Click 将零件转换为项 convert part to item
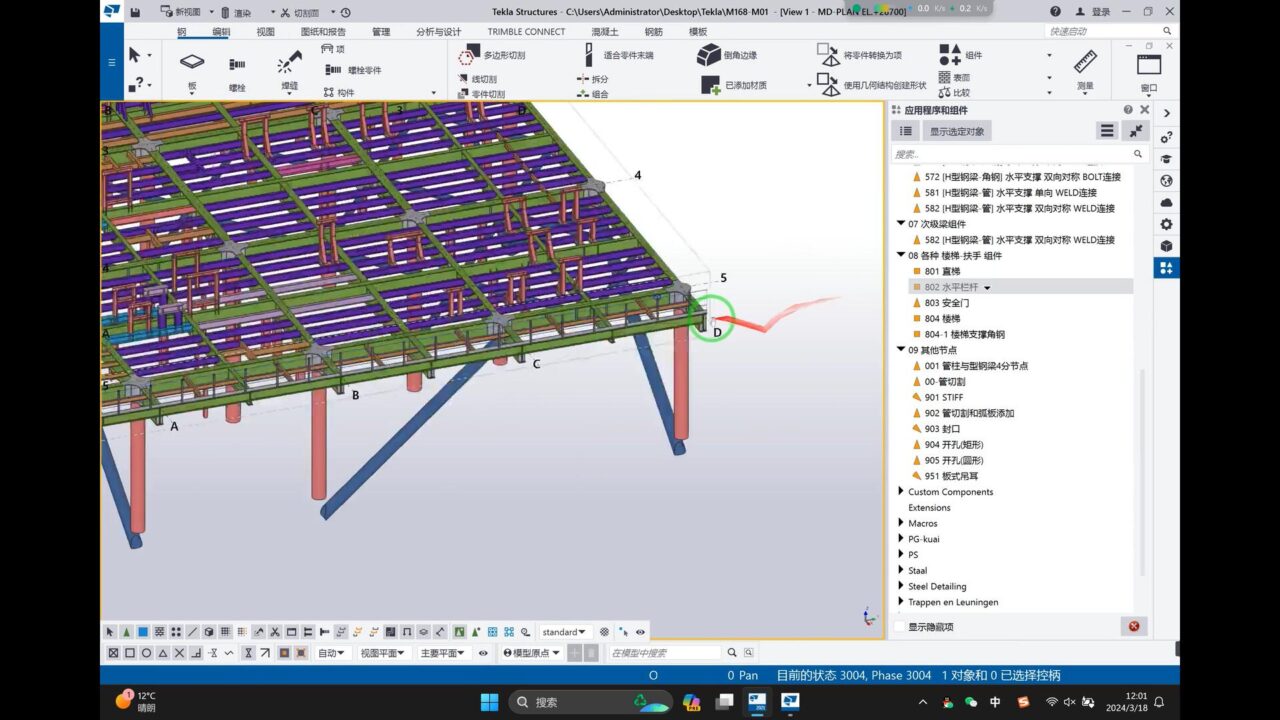This screenshot has width=1280, height=720. [859, 55]
